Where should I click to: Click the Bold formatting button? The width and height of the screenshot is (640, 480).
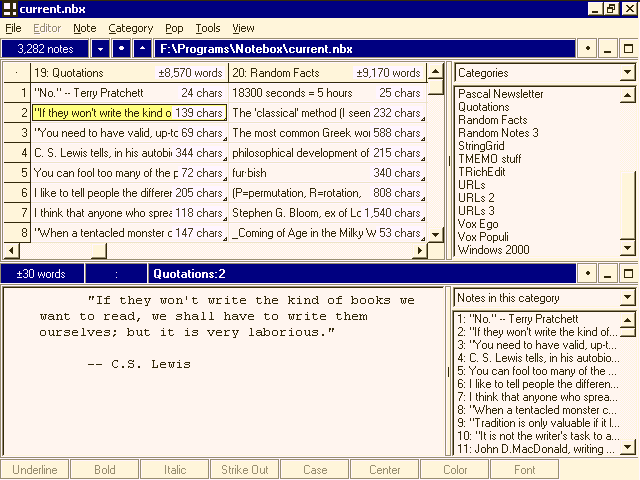[x=105, y=470]
